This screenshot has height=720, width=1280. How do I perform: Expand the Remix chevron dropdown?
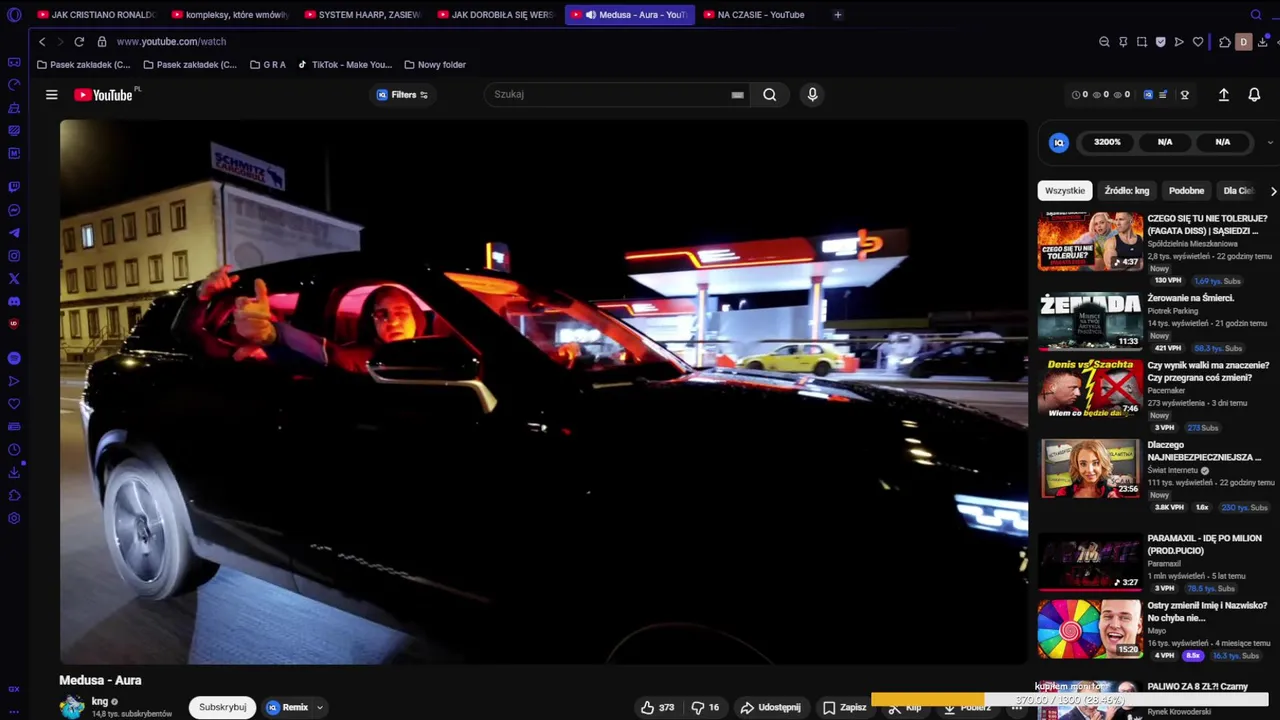coord(320,707)
